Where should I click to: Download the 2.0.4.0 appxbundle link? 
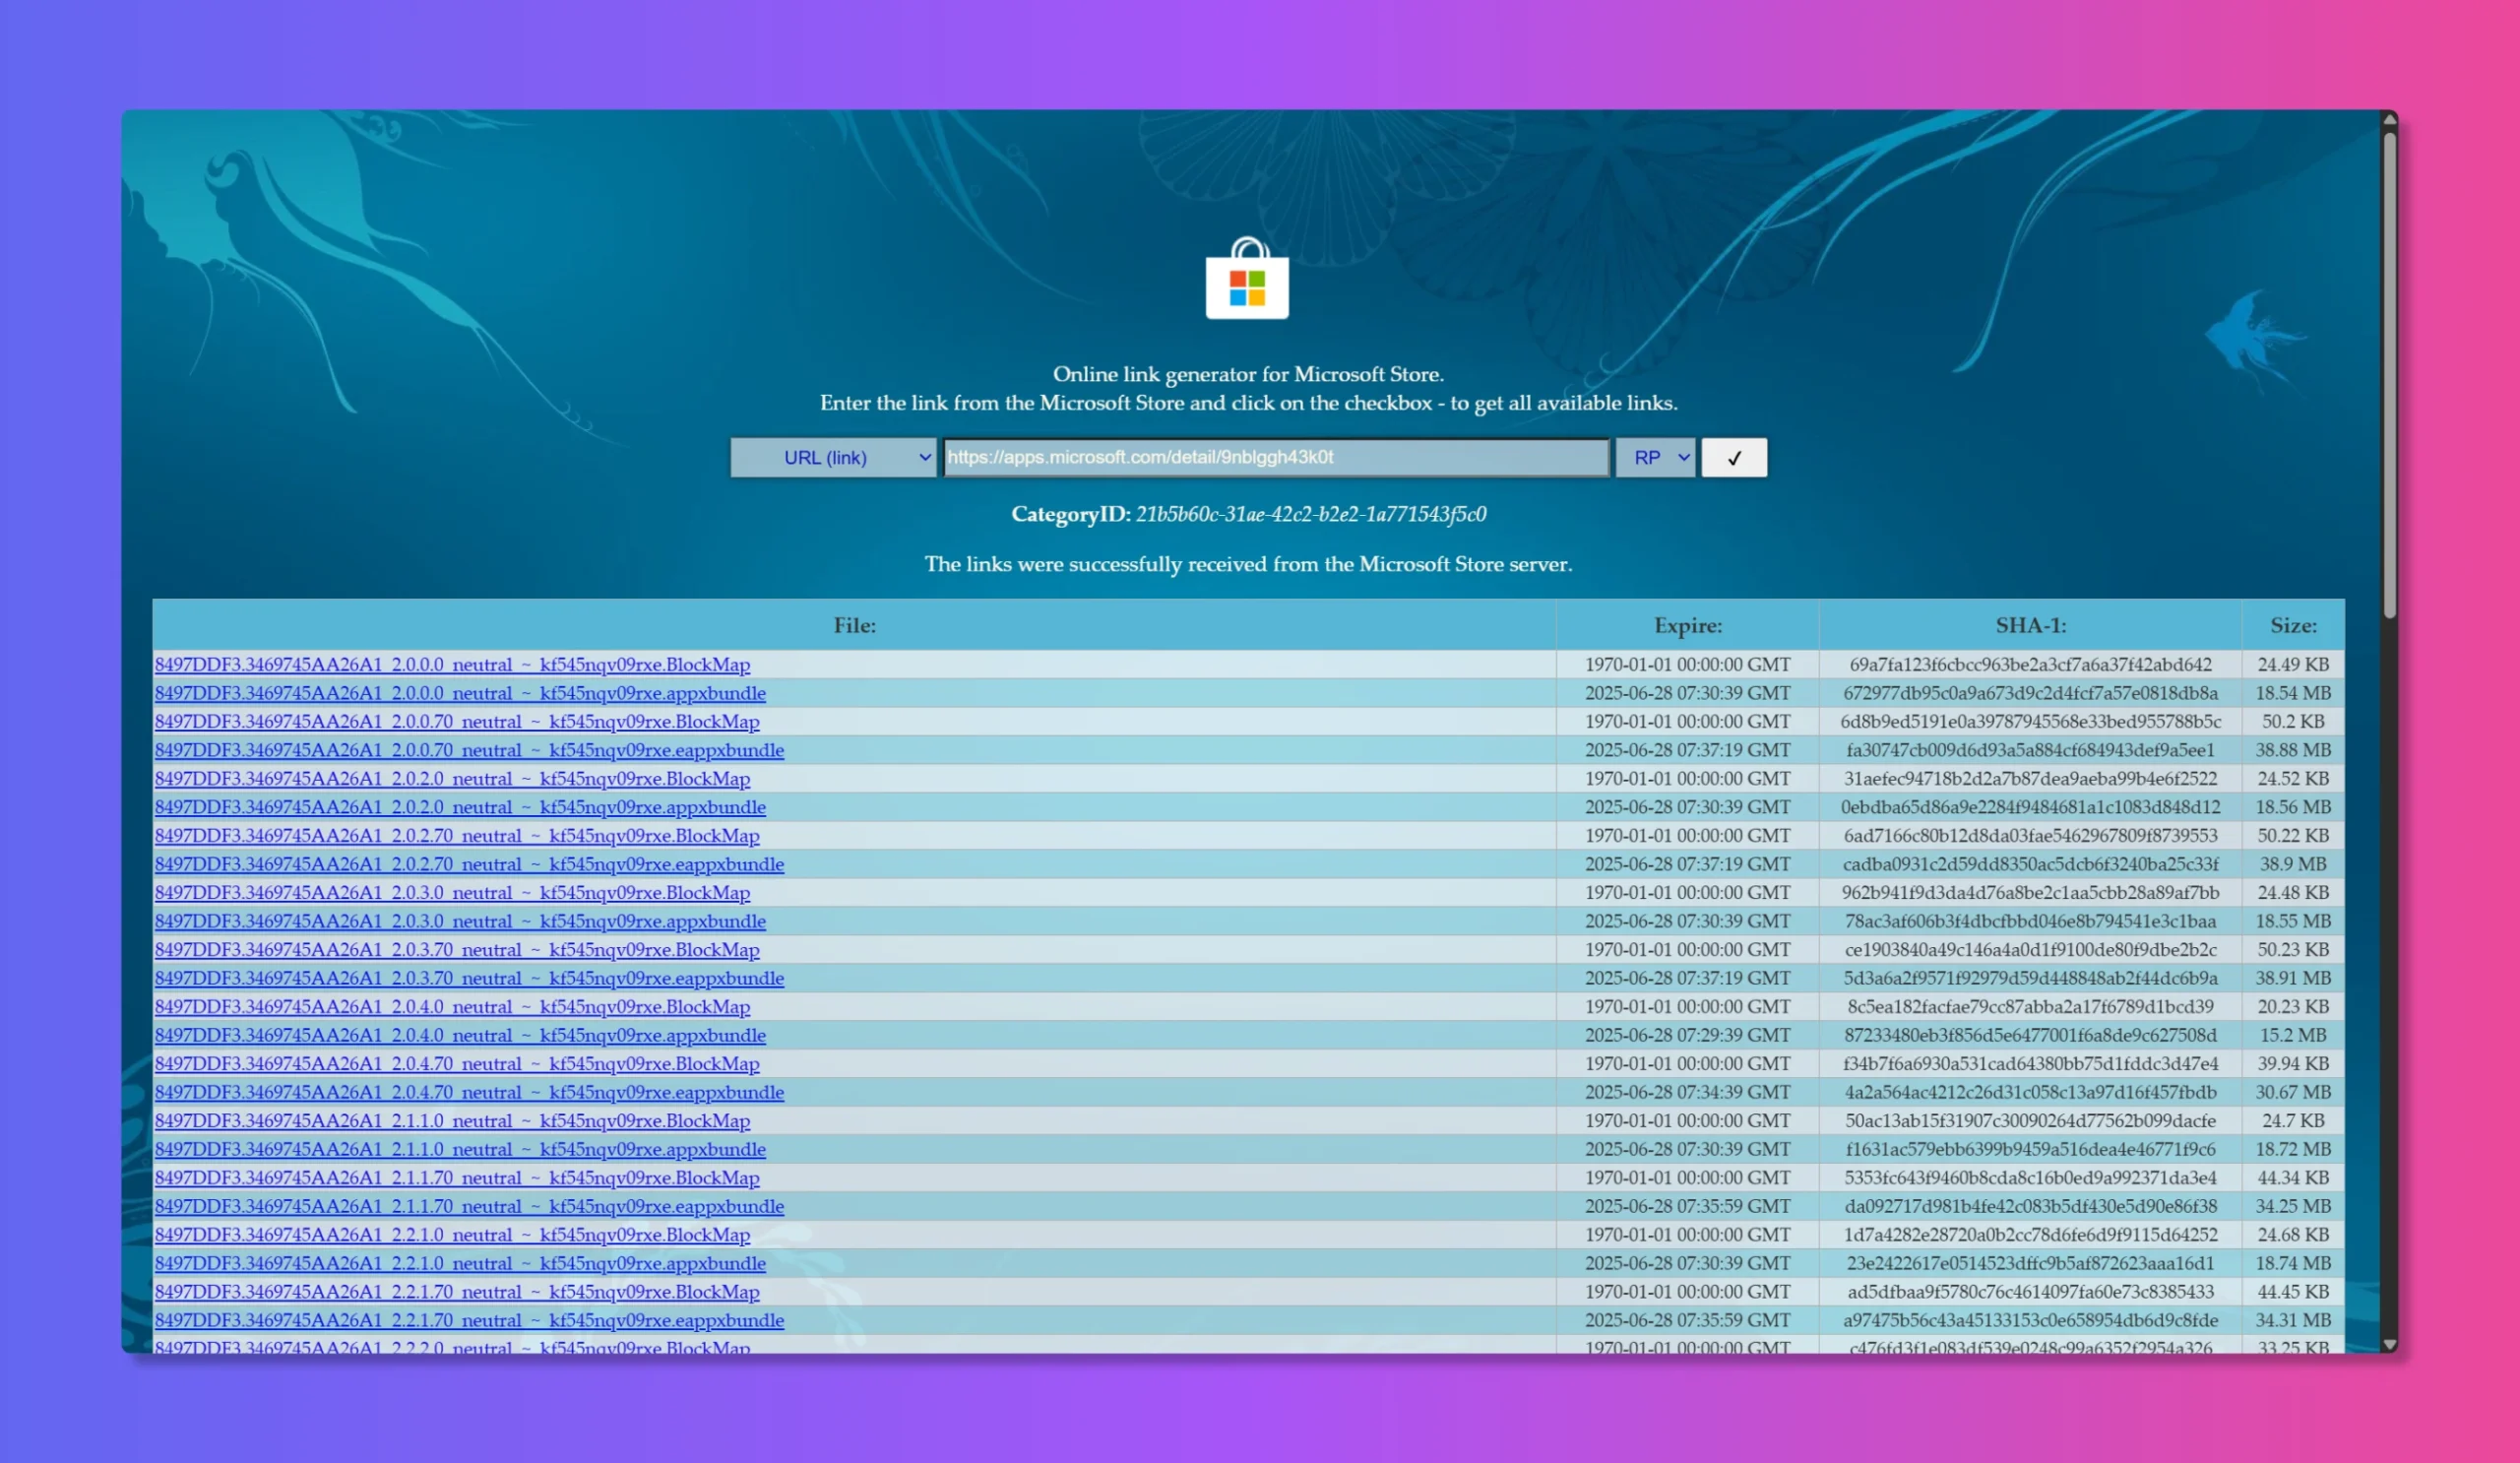tap(460, 1035)
